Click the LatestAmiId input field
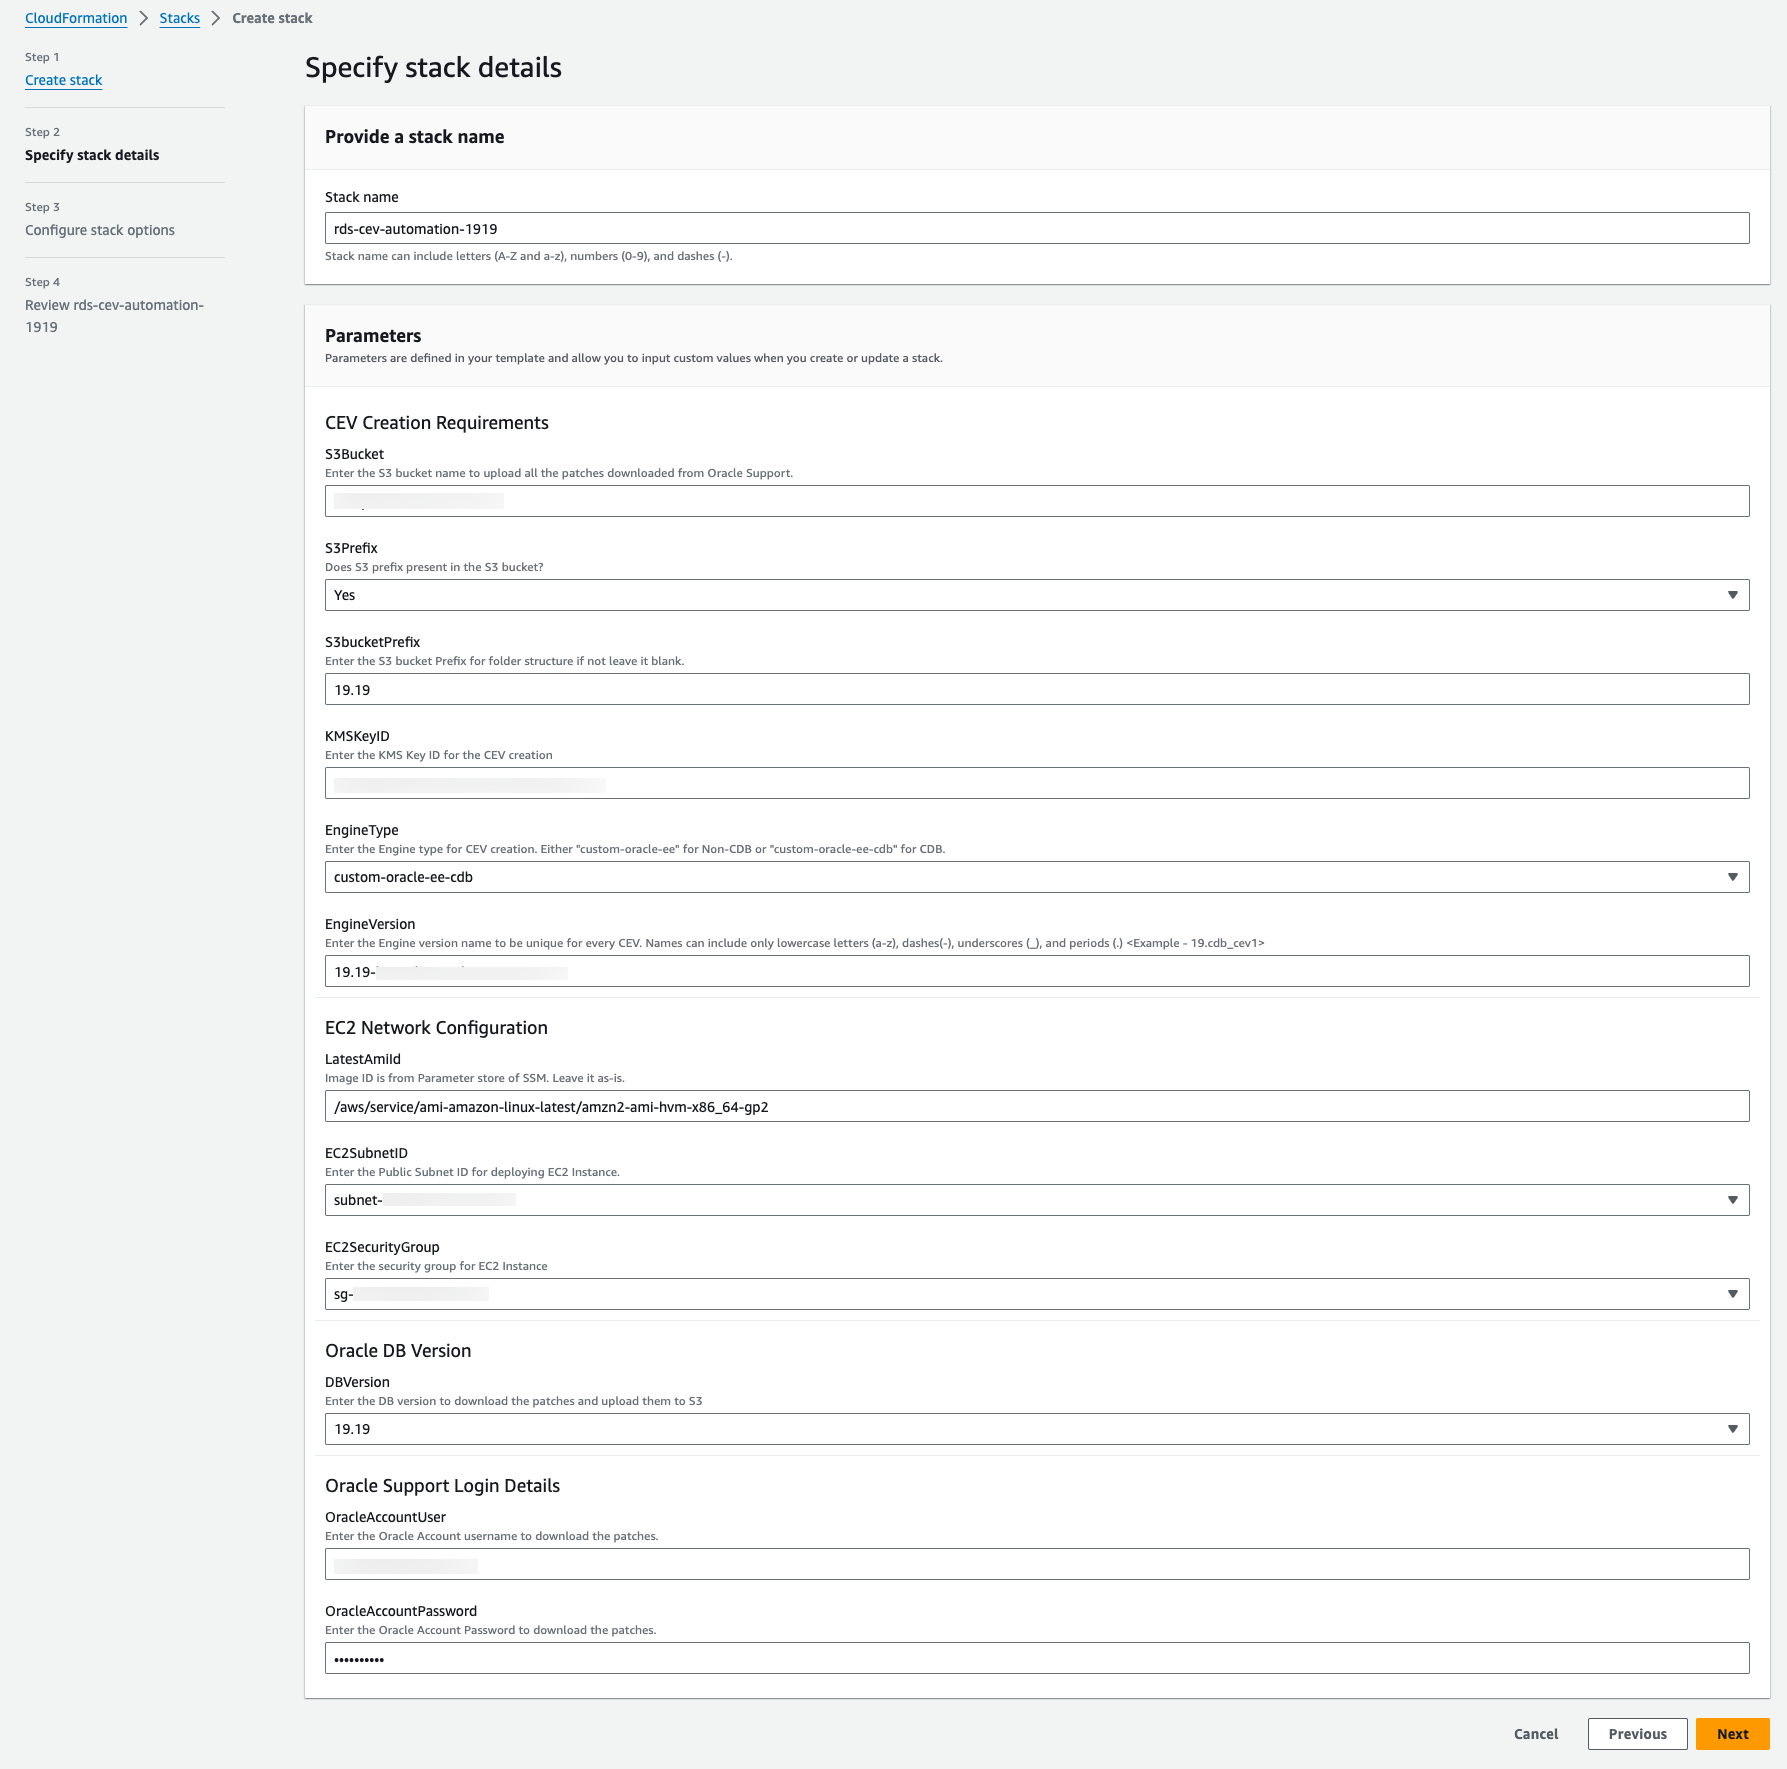 (x=1036, y=1106)
